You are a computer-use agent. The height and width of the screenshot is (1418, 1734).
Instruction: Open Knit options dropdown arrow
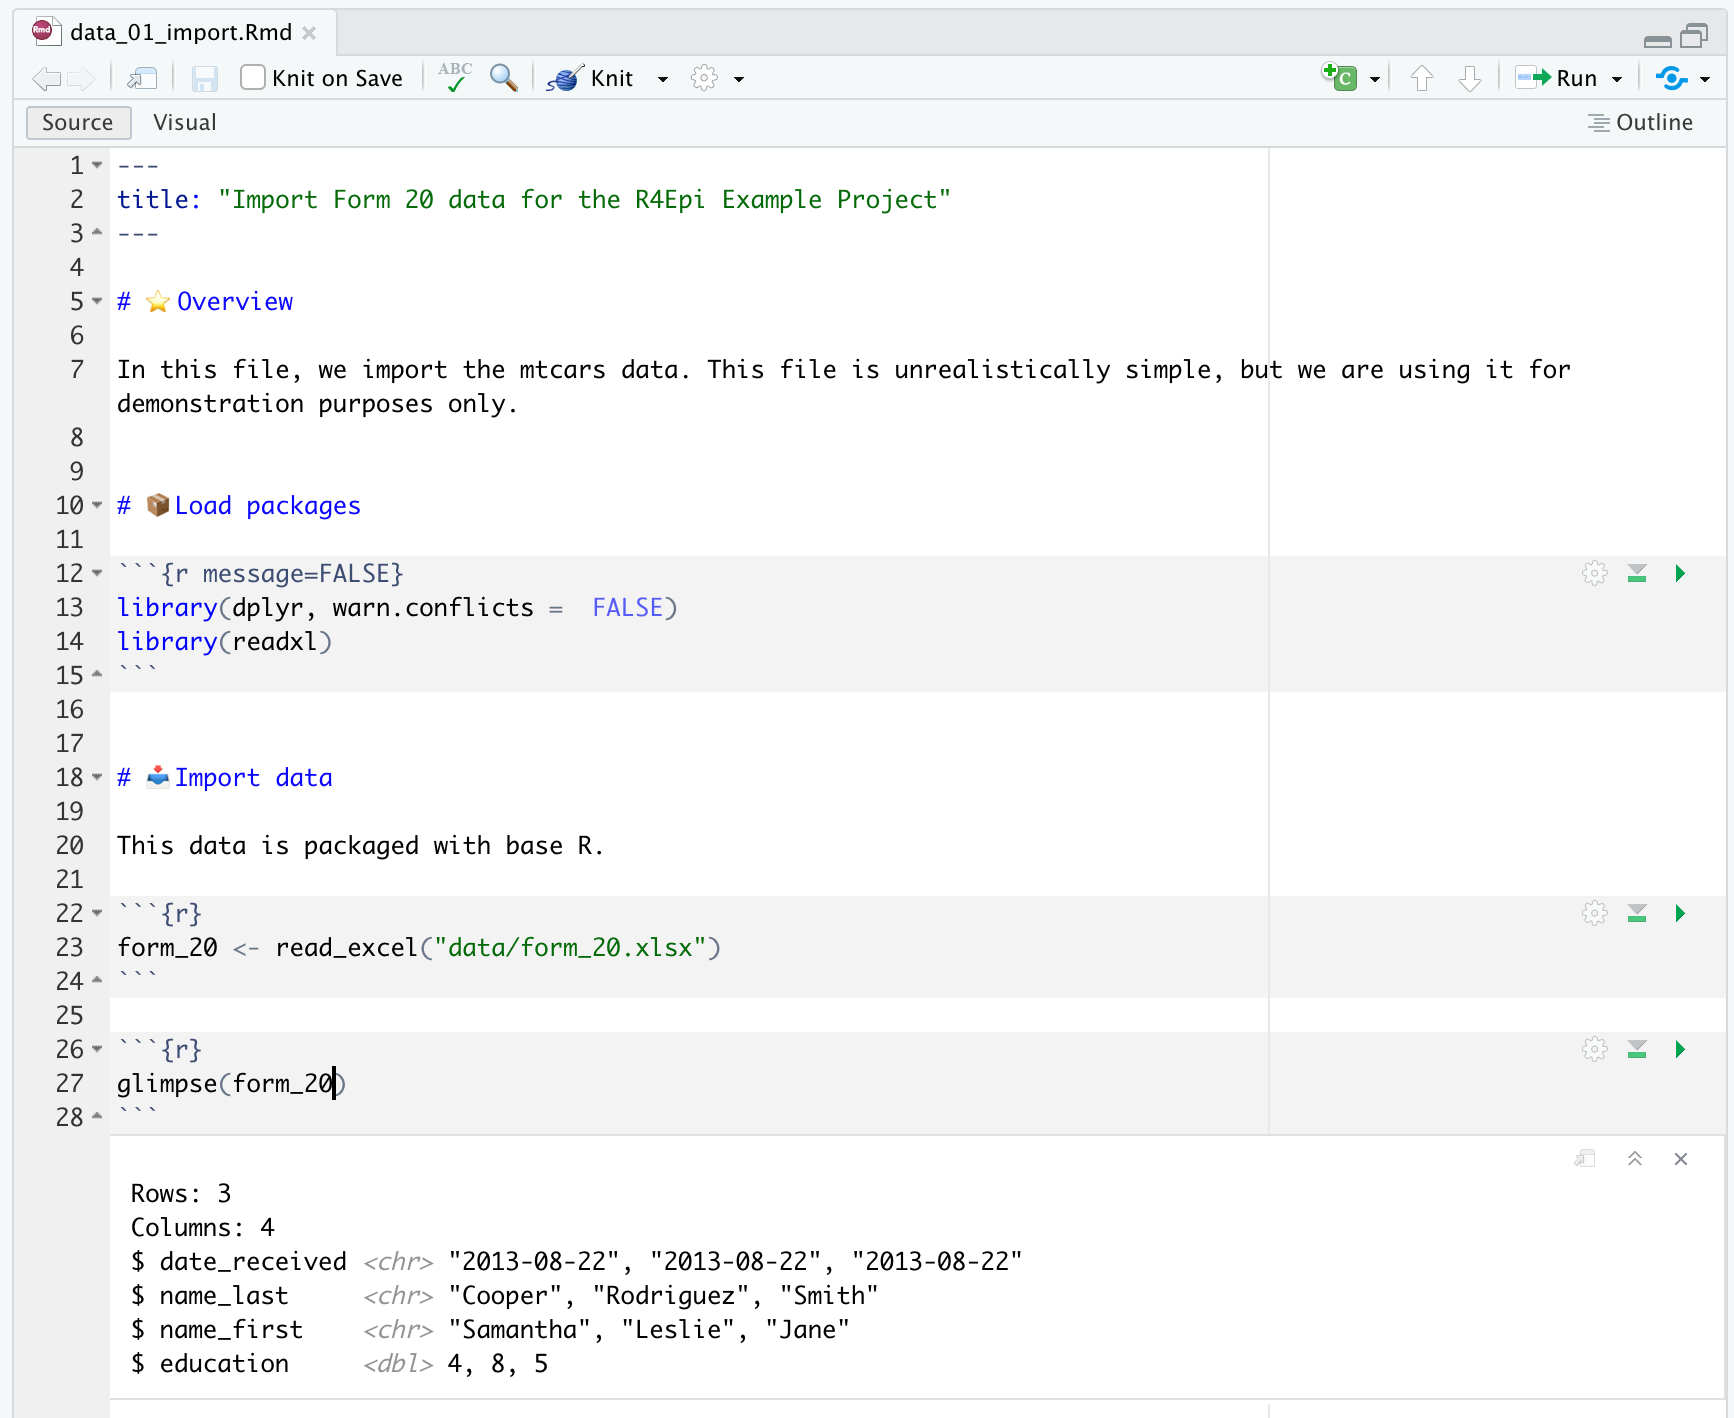coord(662,79)
